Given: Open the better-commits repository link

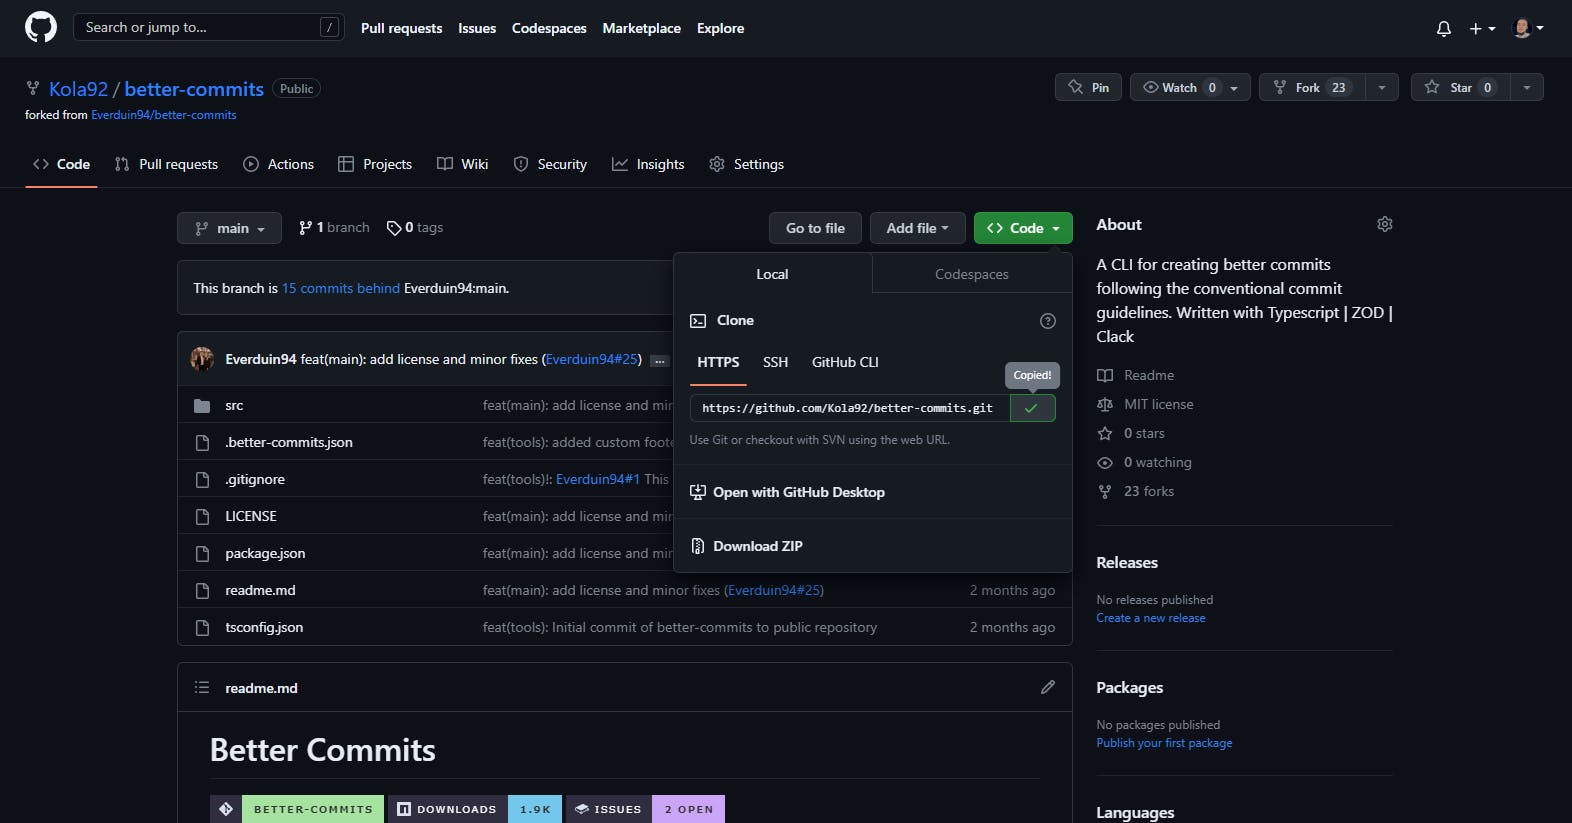Looking at the screenshot, I should (x=194, y=89).
